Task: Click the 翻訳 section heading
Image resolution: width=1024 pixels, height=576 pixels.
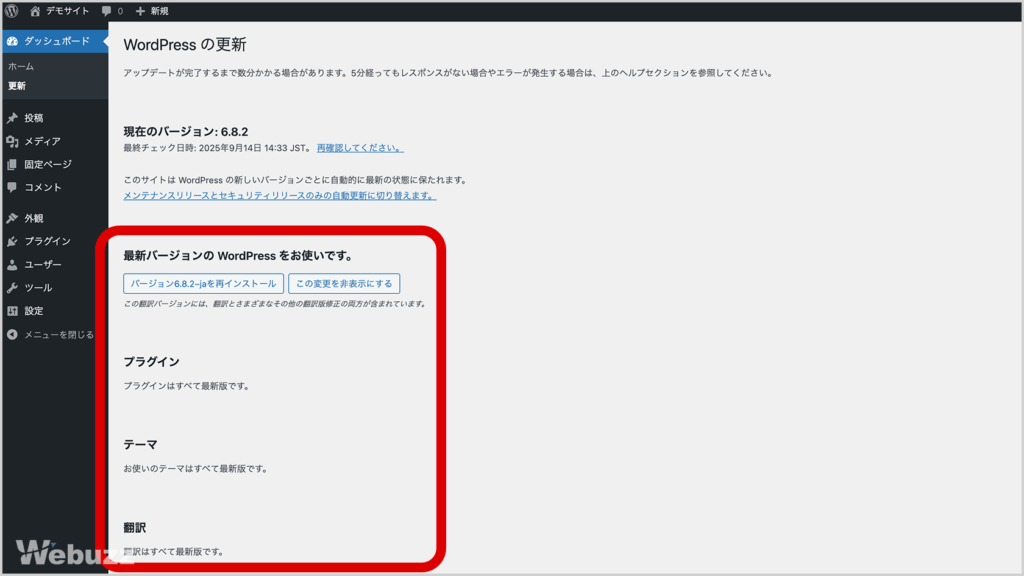Action: click(x=135, y=528)
